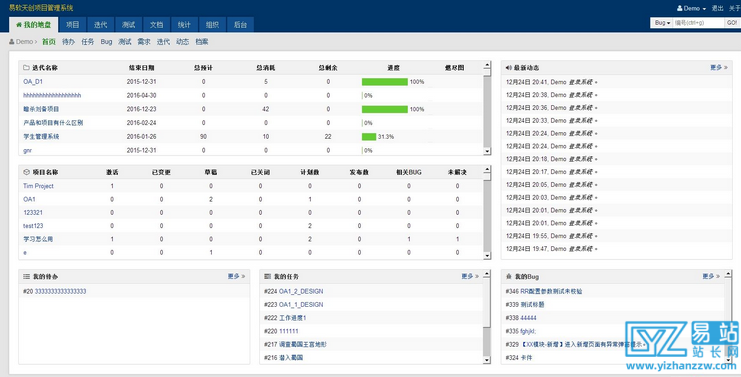Open more in 我的任务 panel
Screen dimensions: 741x377
point(470,276)
